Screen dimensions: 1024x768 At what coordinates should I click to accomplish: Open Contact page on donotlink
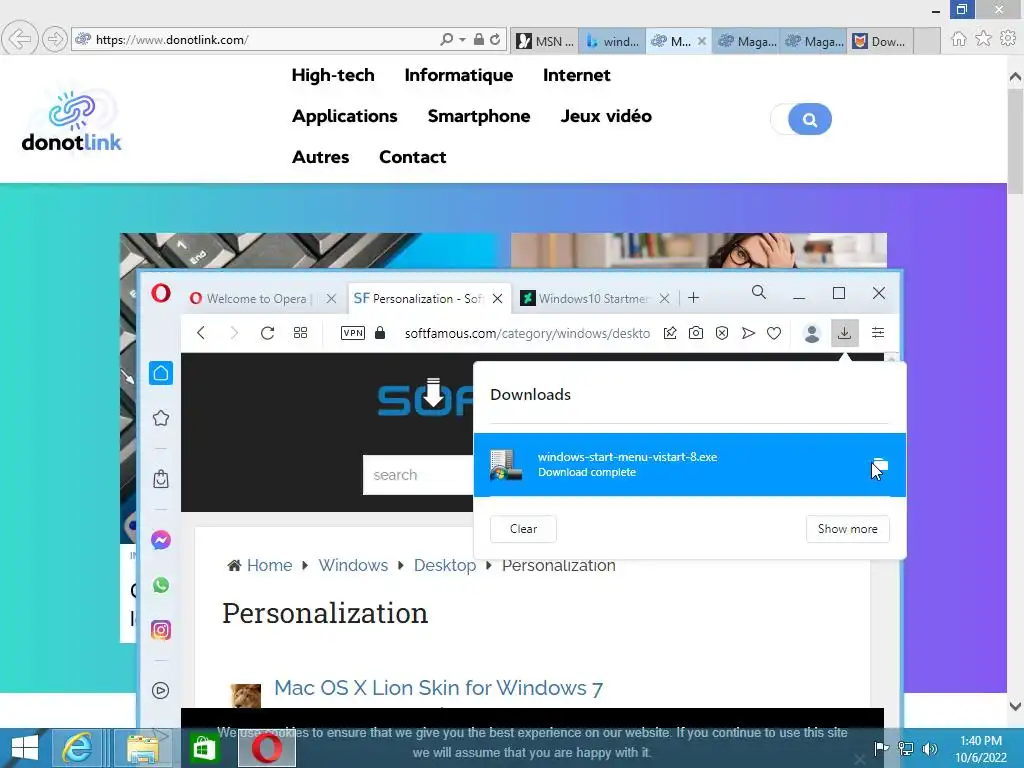(x=413, y=157)
